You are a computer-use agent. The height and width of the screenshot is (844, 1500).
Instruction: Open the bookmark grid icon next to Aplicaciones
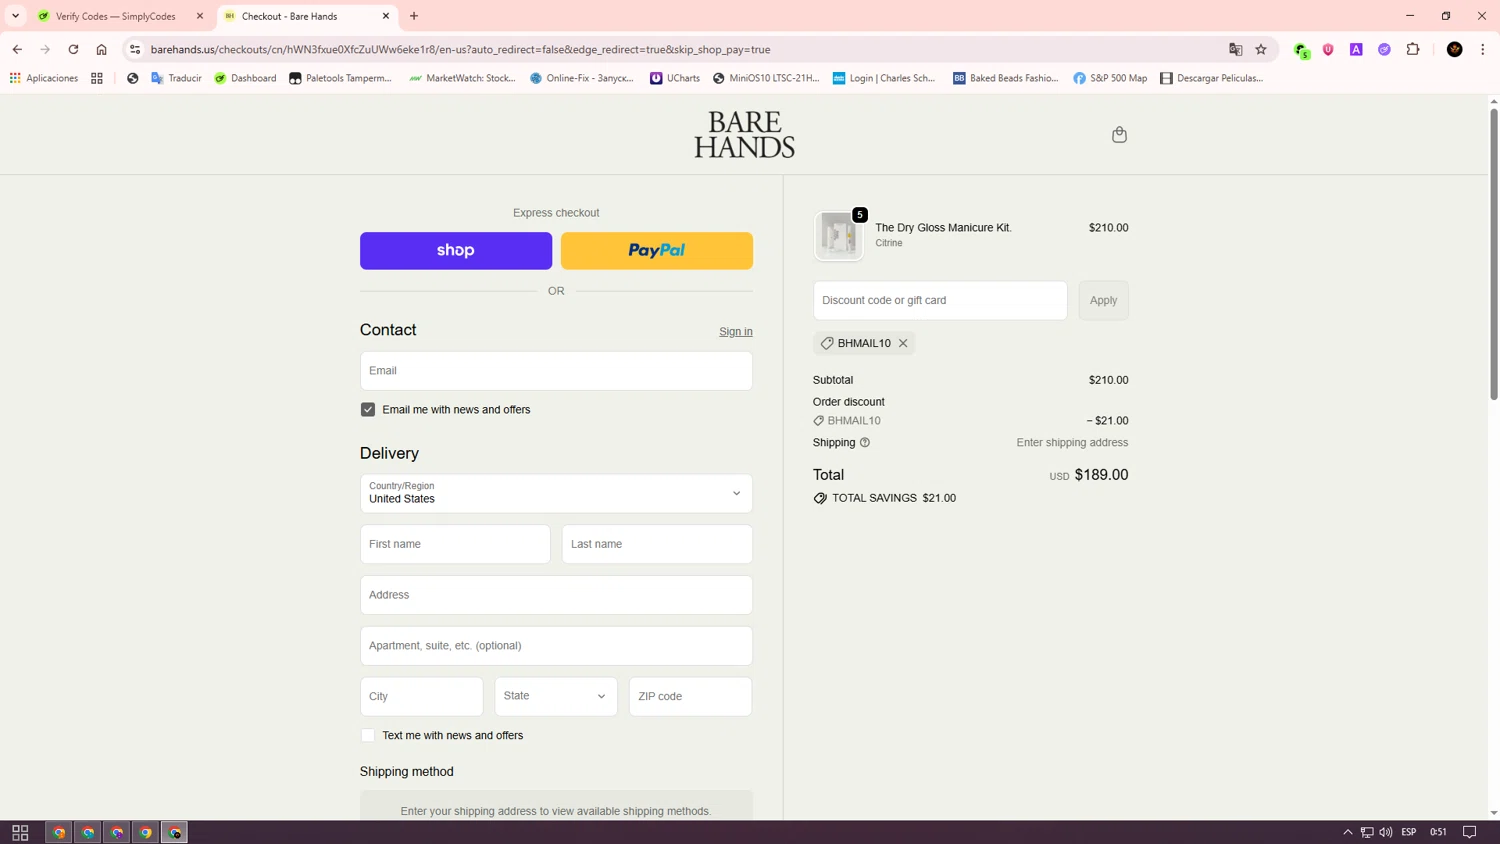tap(97, 78)
